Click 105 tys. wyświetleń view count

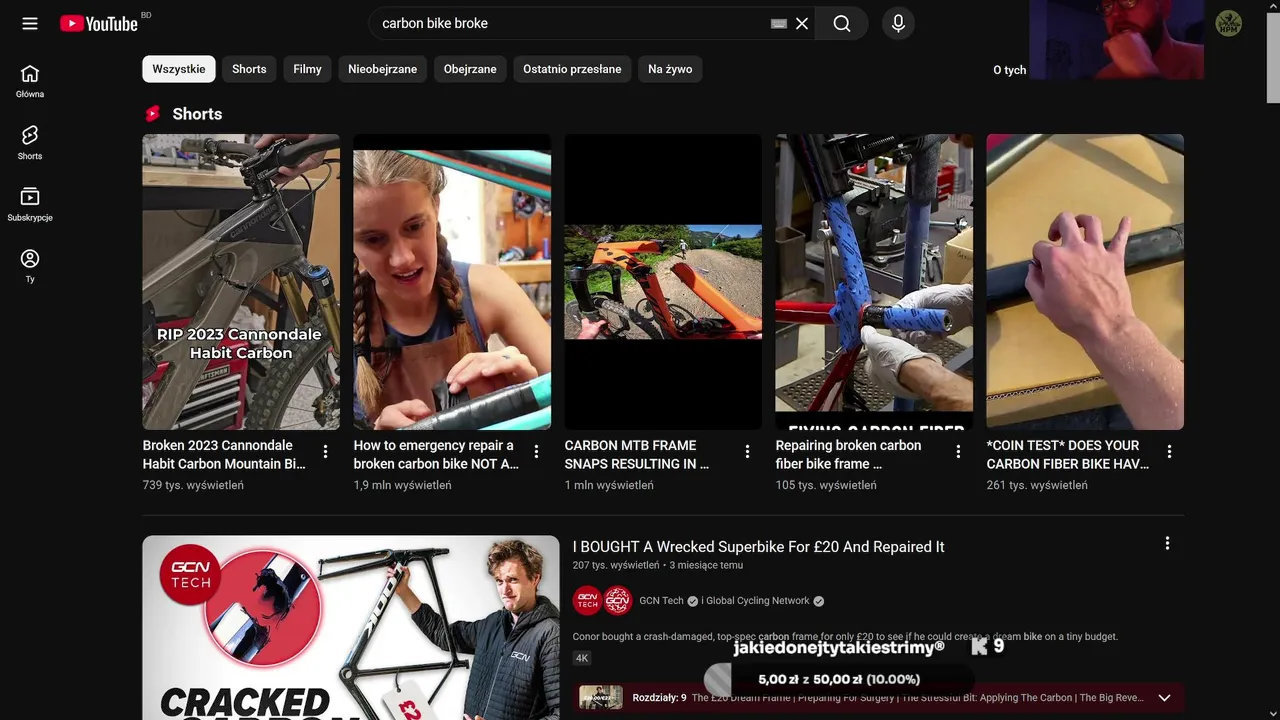click(x=826, y=485)
